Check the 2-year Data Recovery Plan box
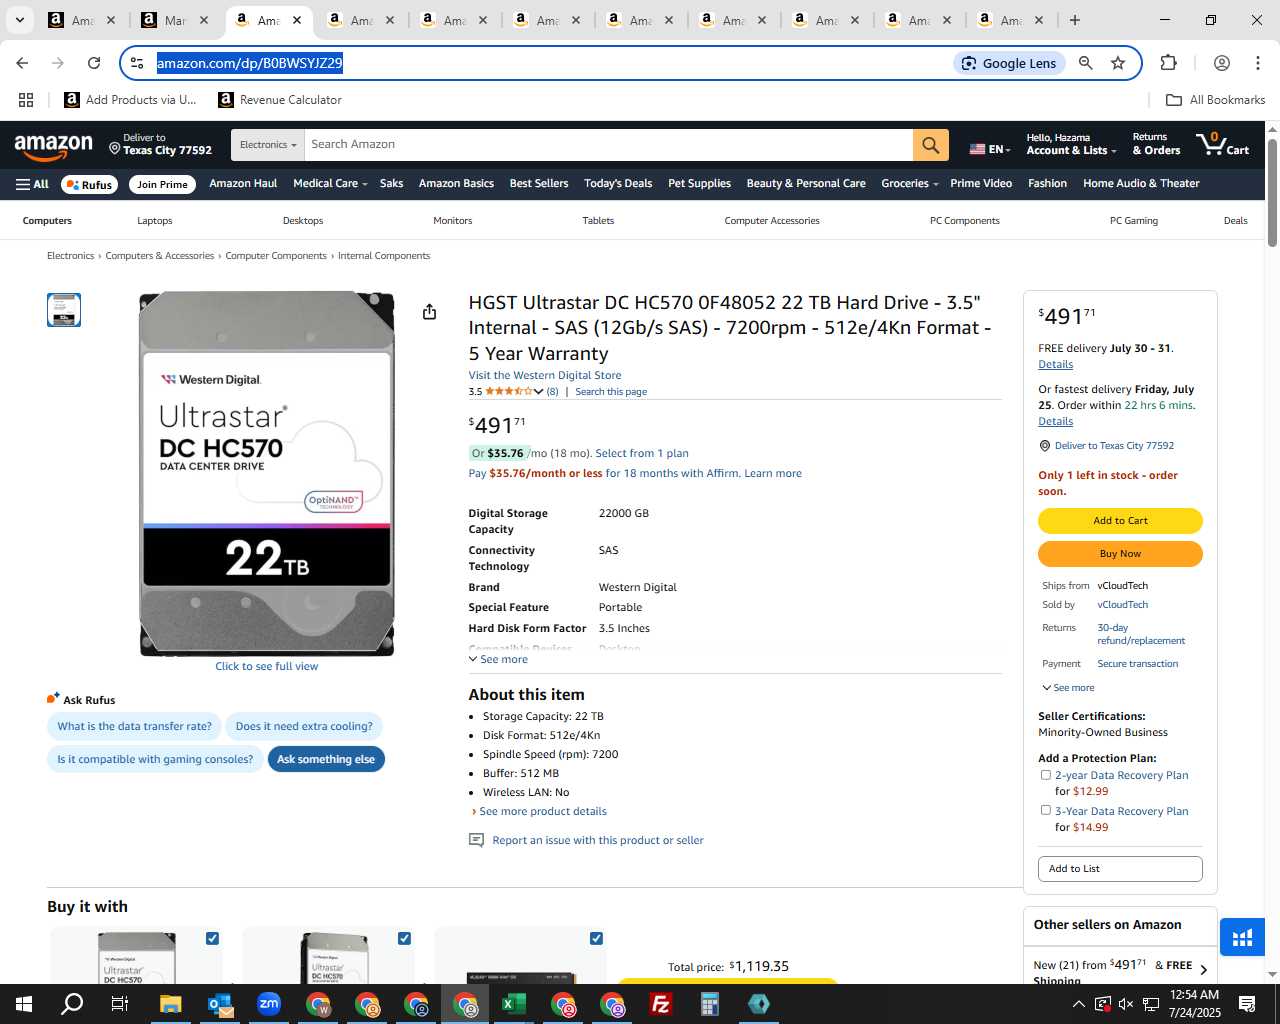The image size is (1280, 1024). click(1046, 775)
